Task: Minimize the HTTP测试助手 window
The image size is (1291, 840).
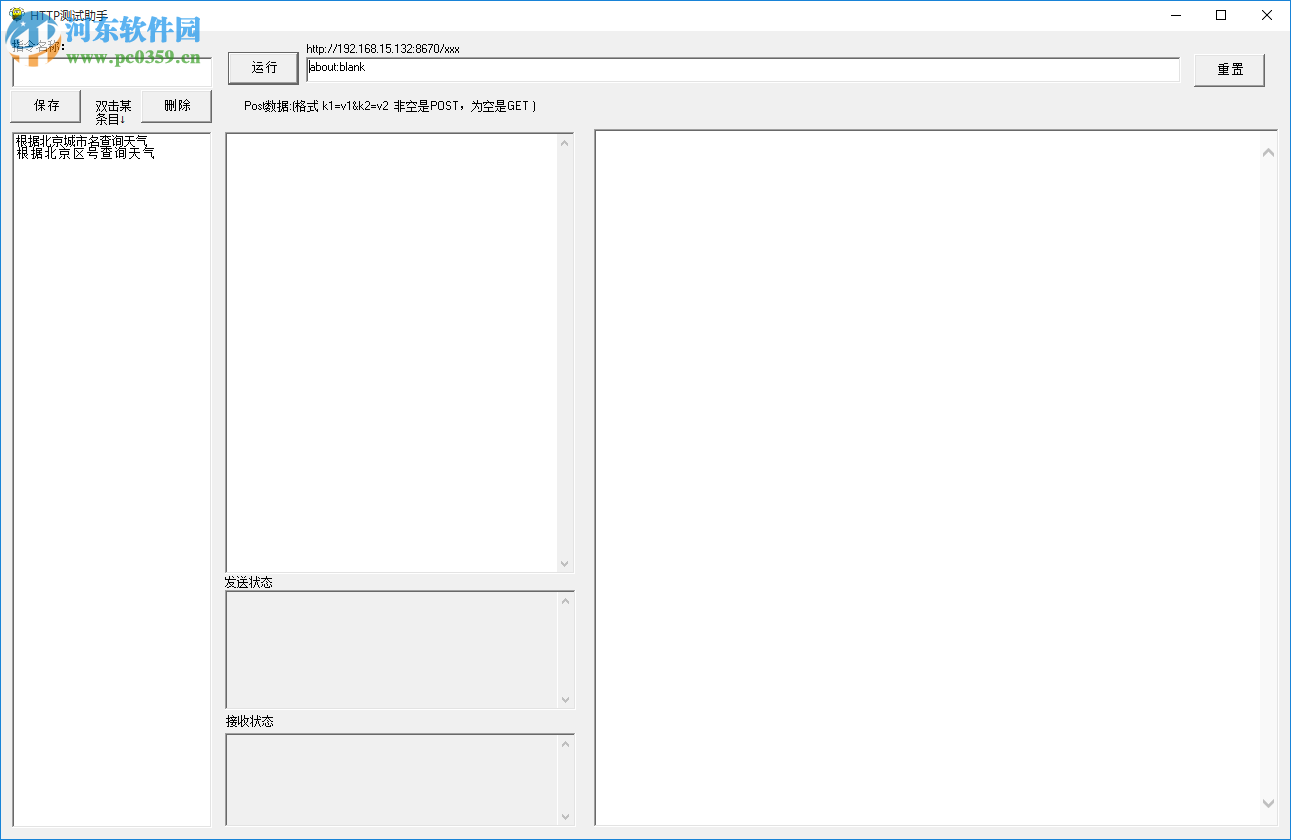Action: (x=1176, y=15)
